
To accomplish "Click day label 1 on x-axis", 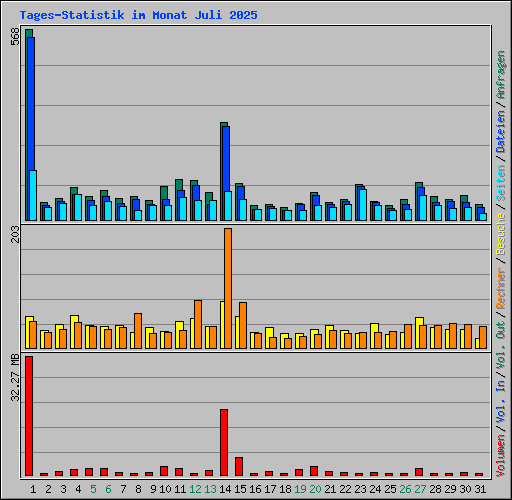I will point(33,489).
